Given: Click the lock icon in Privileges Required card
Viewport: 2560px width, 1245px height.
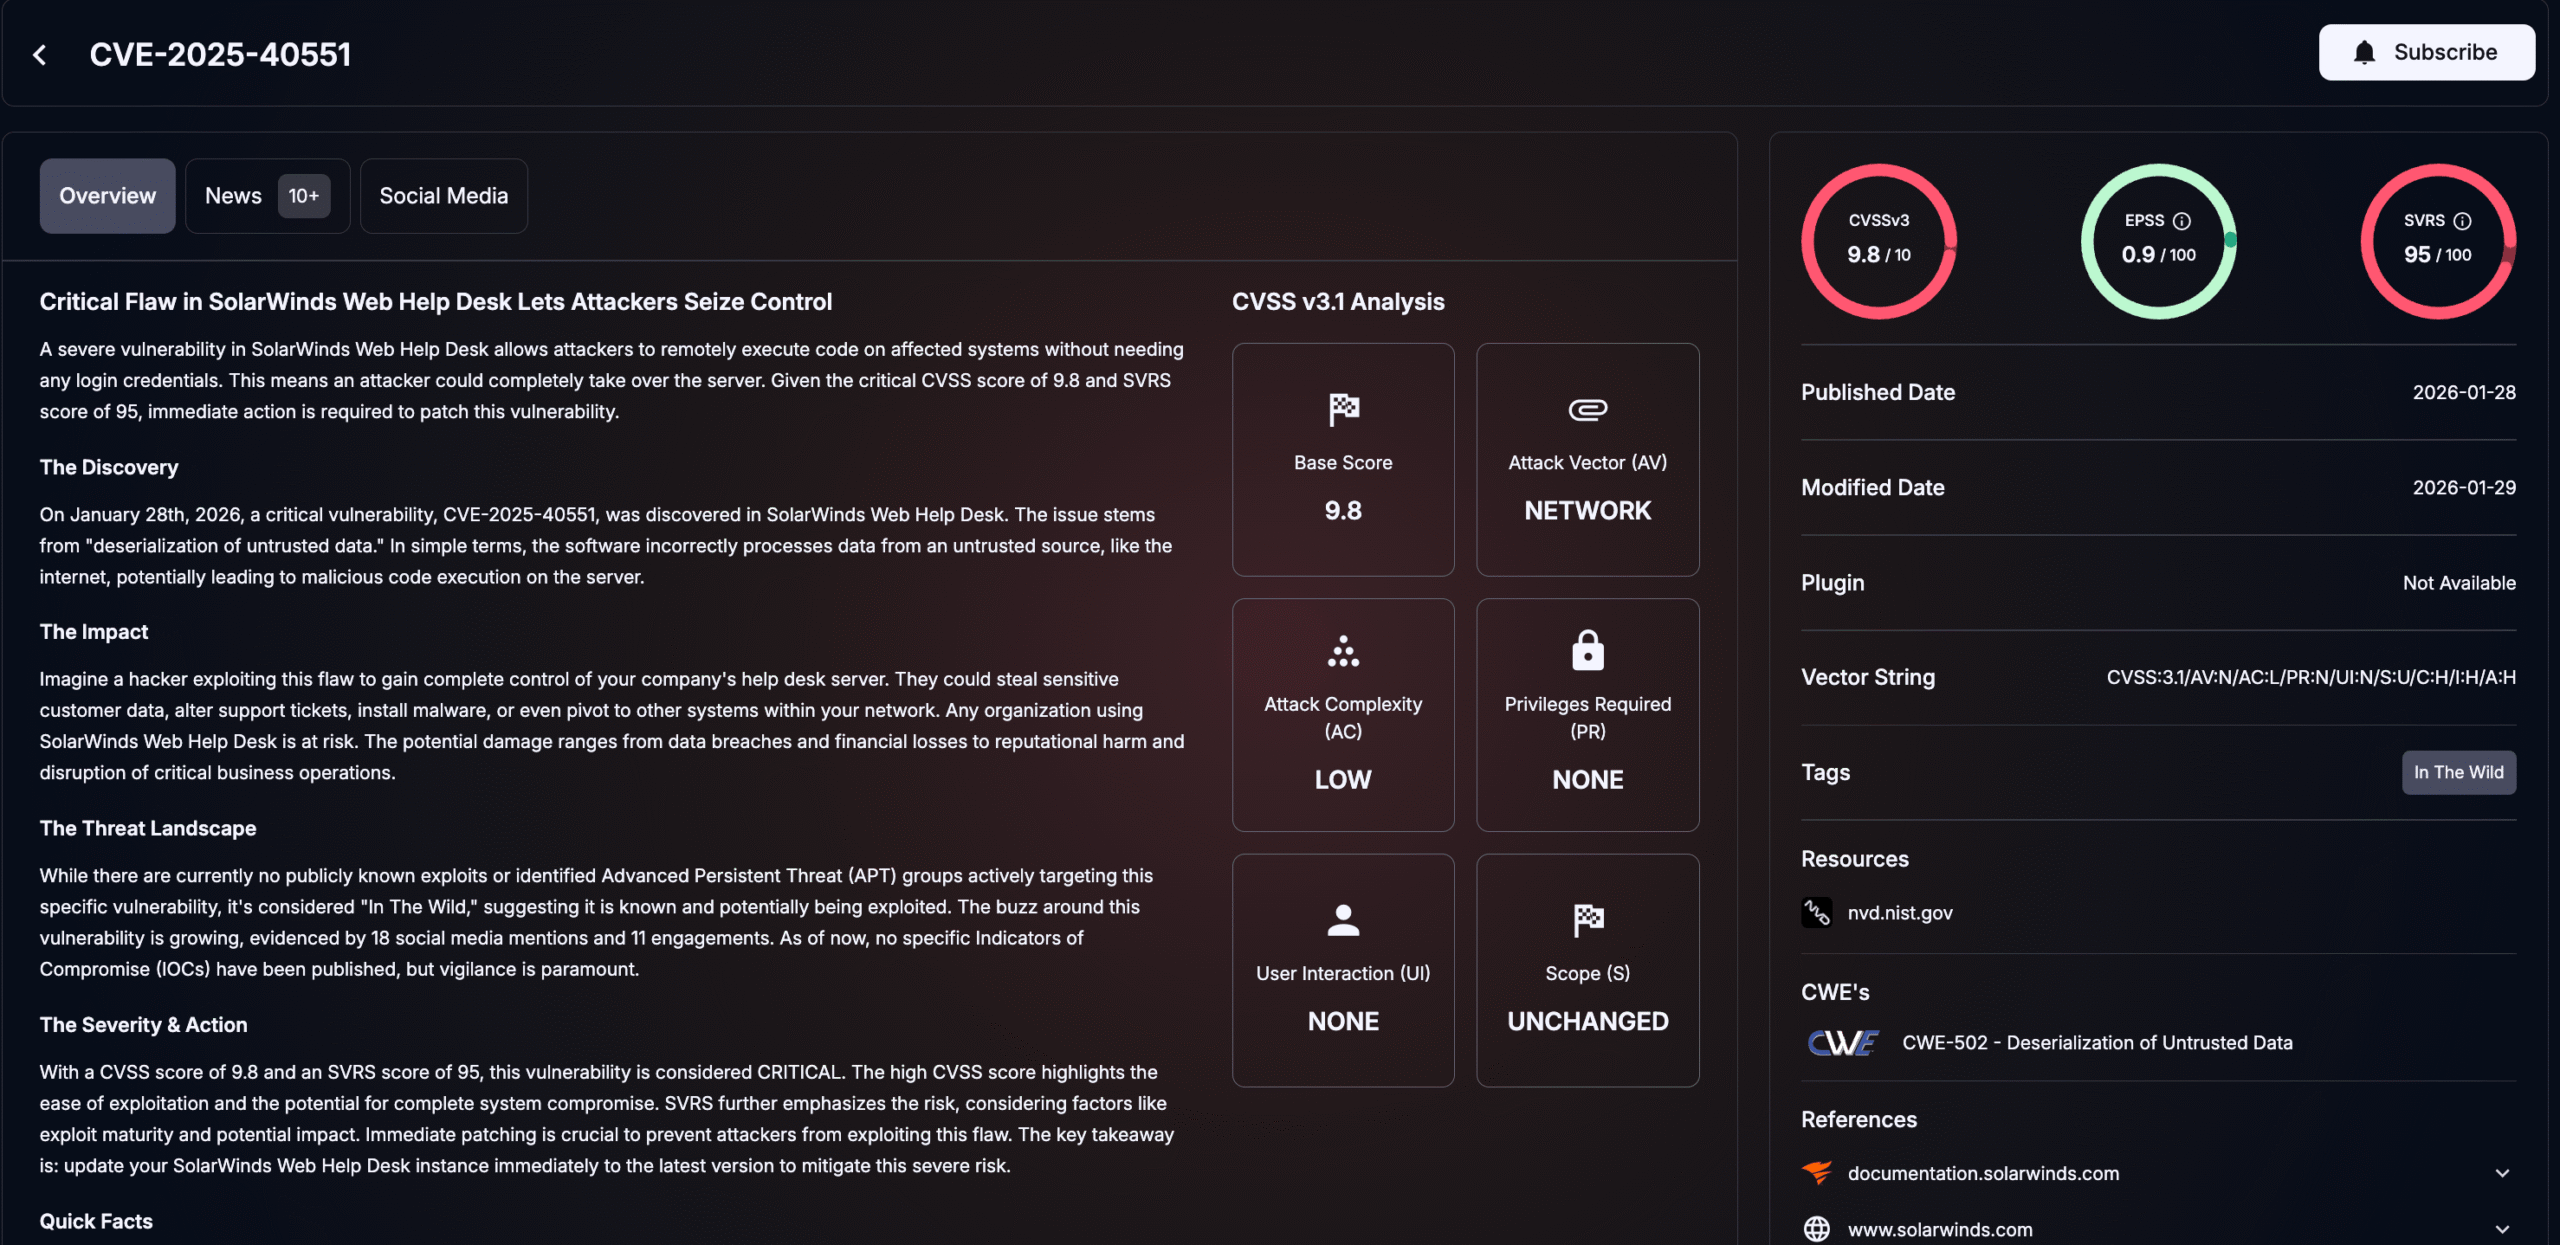Looking at the screenshot, I should click(1587, 651).
